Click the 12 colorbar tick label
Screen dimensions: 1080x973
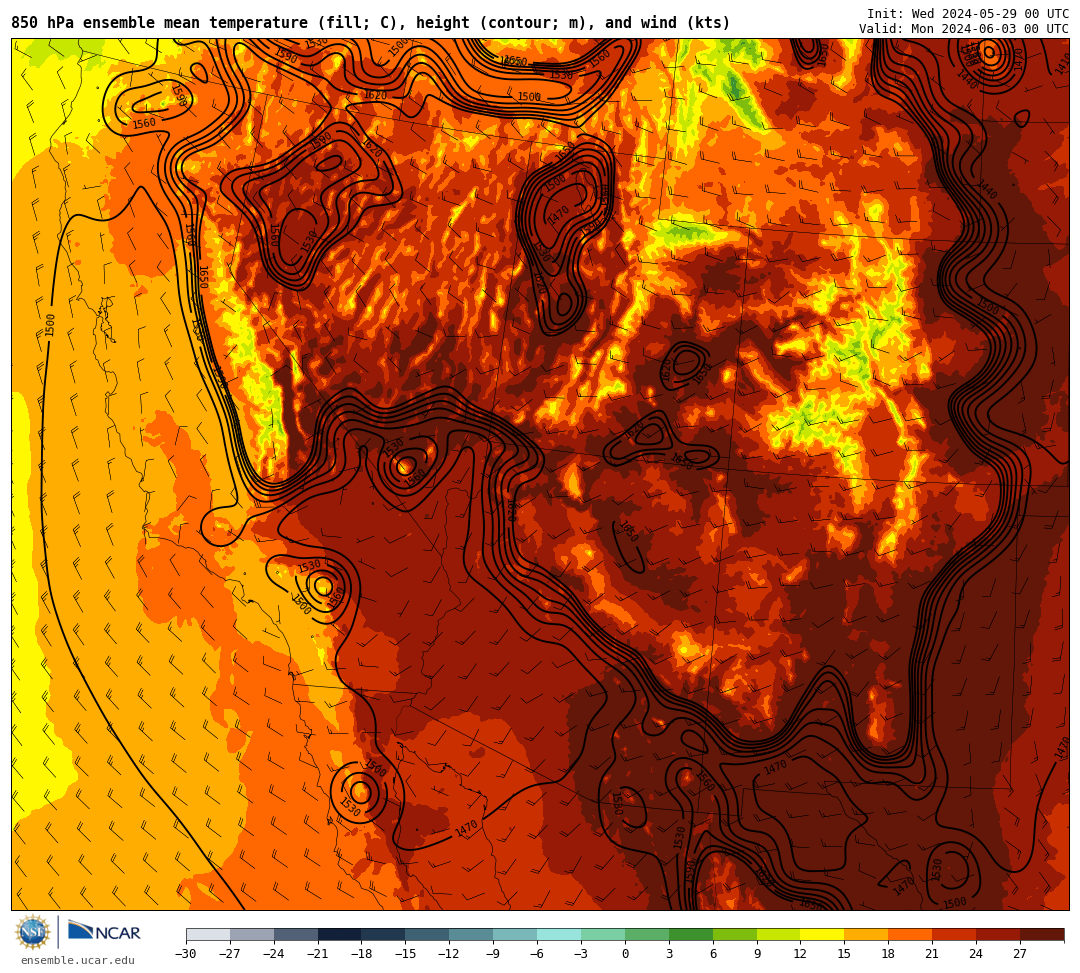coord(800,954)
